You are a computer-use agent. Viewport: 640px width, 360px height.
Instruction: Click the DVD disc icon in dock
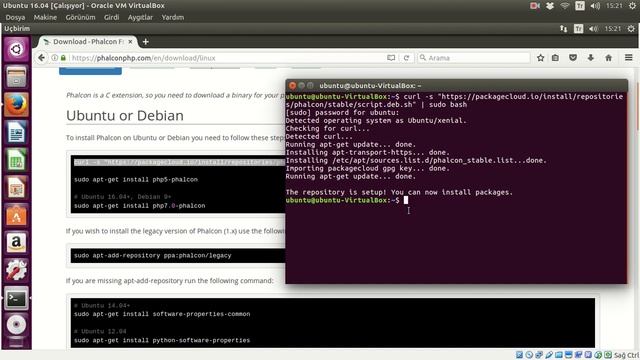tap(16, 325)
